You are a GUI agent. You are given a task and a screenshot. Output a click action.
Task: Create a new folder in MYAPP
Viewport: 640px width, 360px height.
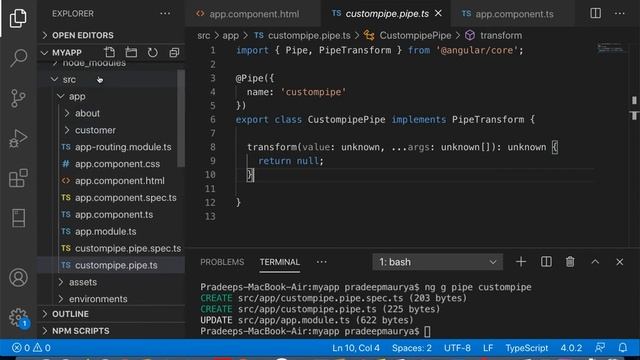click(131, 52)
